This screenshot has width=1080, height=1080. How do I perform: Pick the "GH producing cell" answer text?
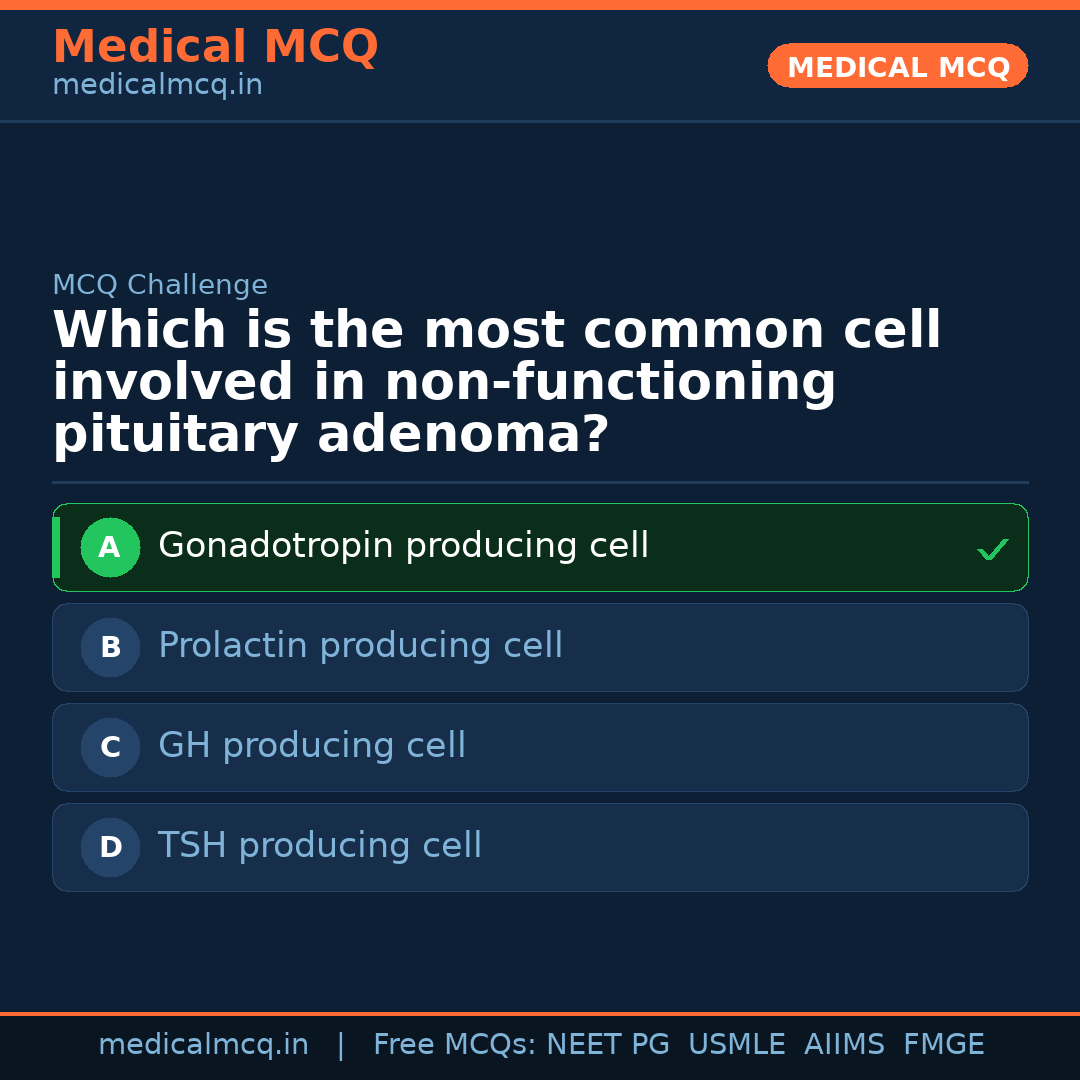311,746
